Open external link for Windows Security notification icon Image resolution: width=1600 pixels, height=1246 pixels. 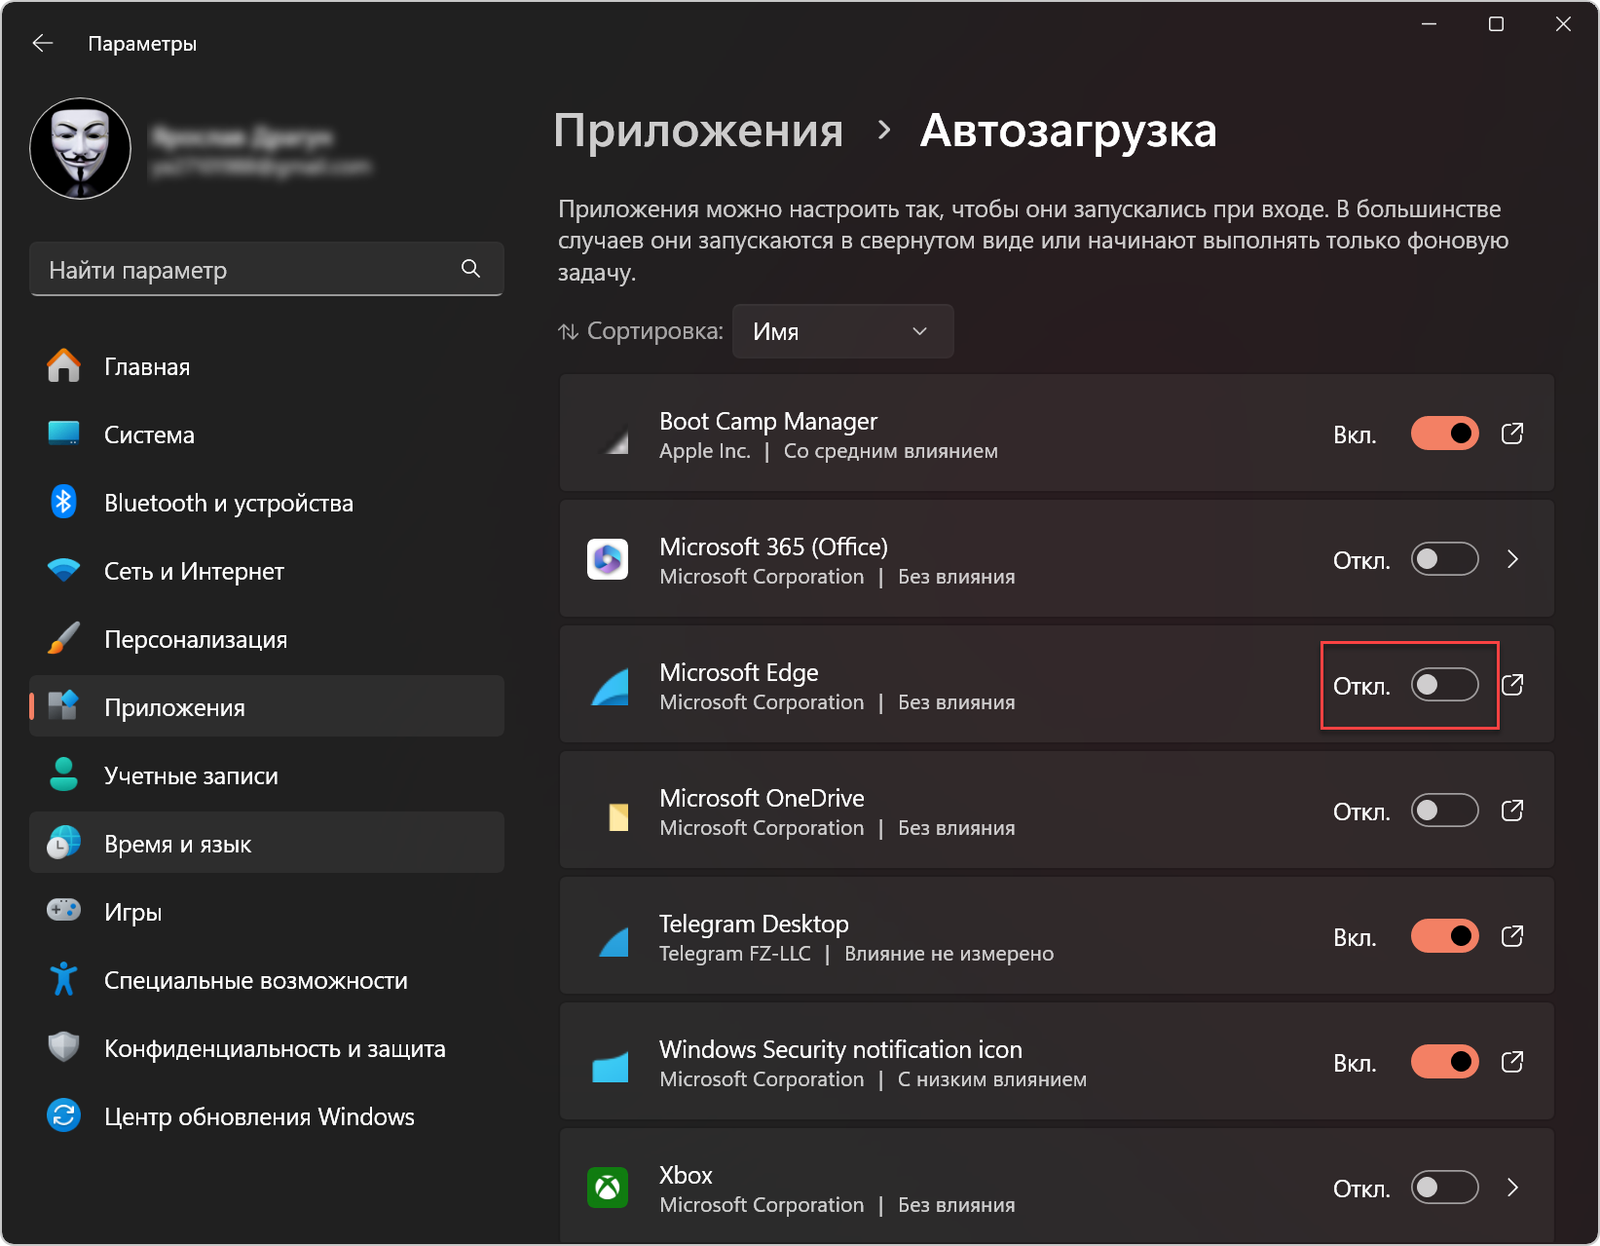point(1512,1062)
